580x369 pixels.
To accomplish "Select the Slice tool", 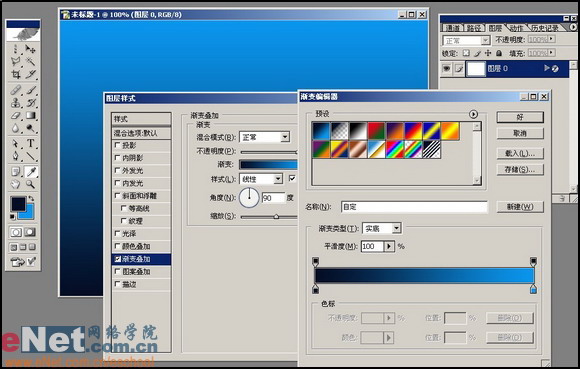I will coord(31,74).
